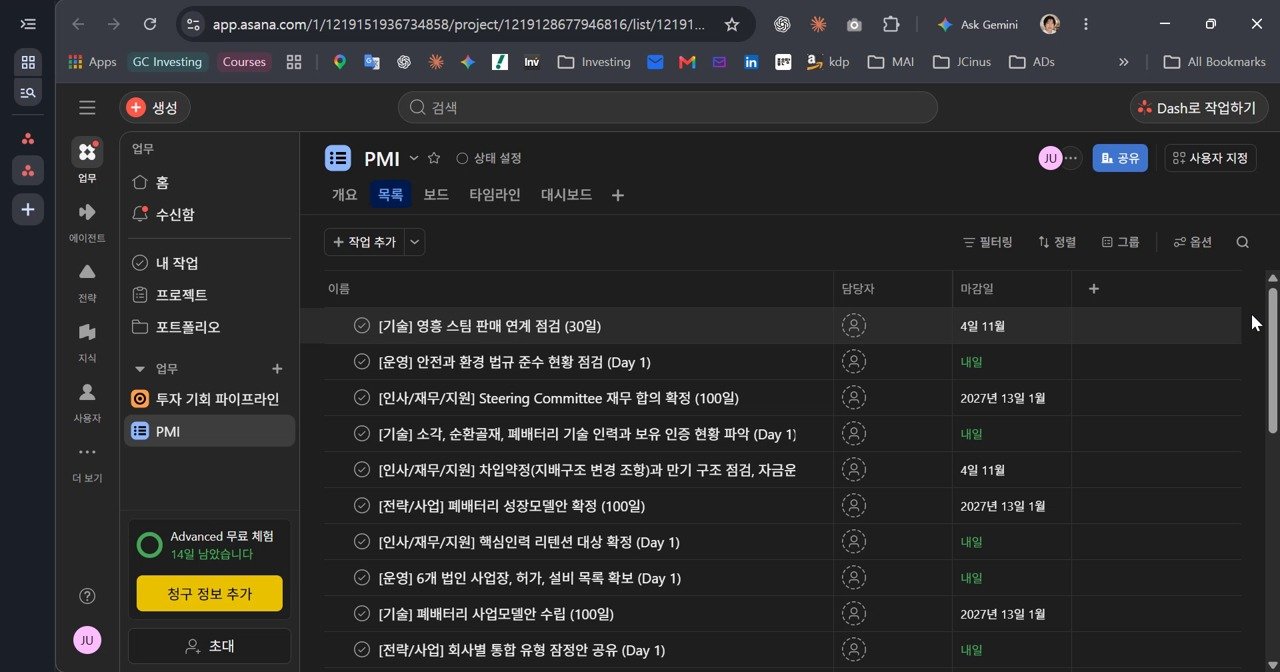The image size is (1280, 672).
Task: Click the JU profile avatar at bottom left
Action: [87, 640]
